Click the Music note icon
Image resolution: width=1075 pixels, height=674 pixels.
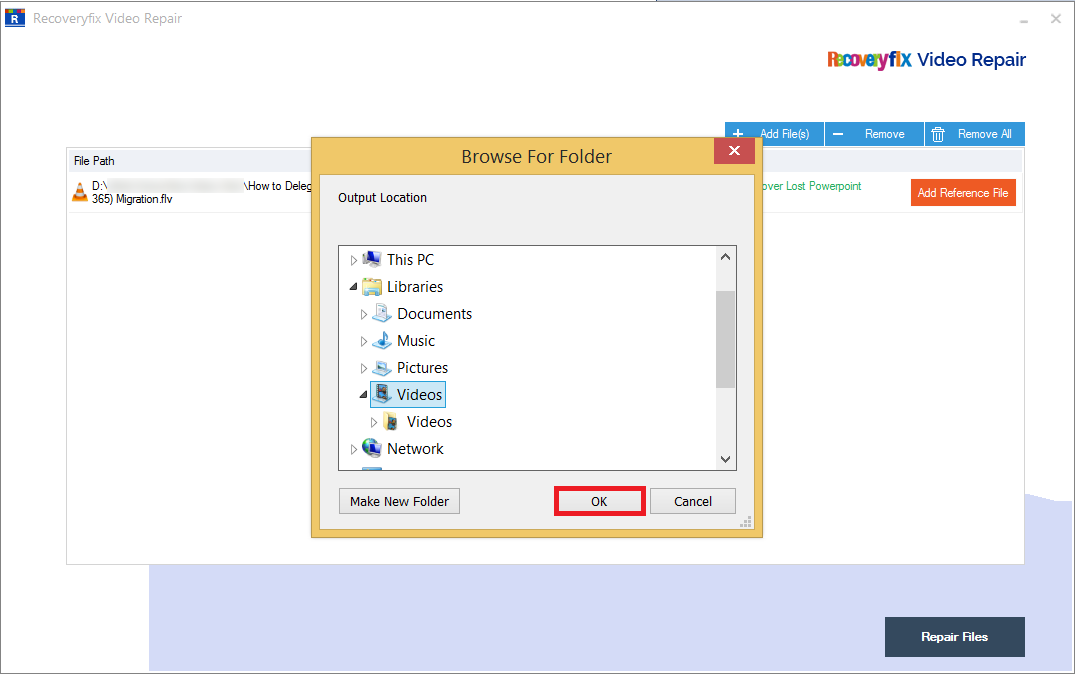[382, 340]
